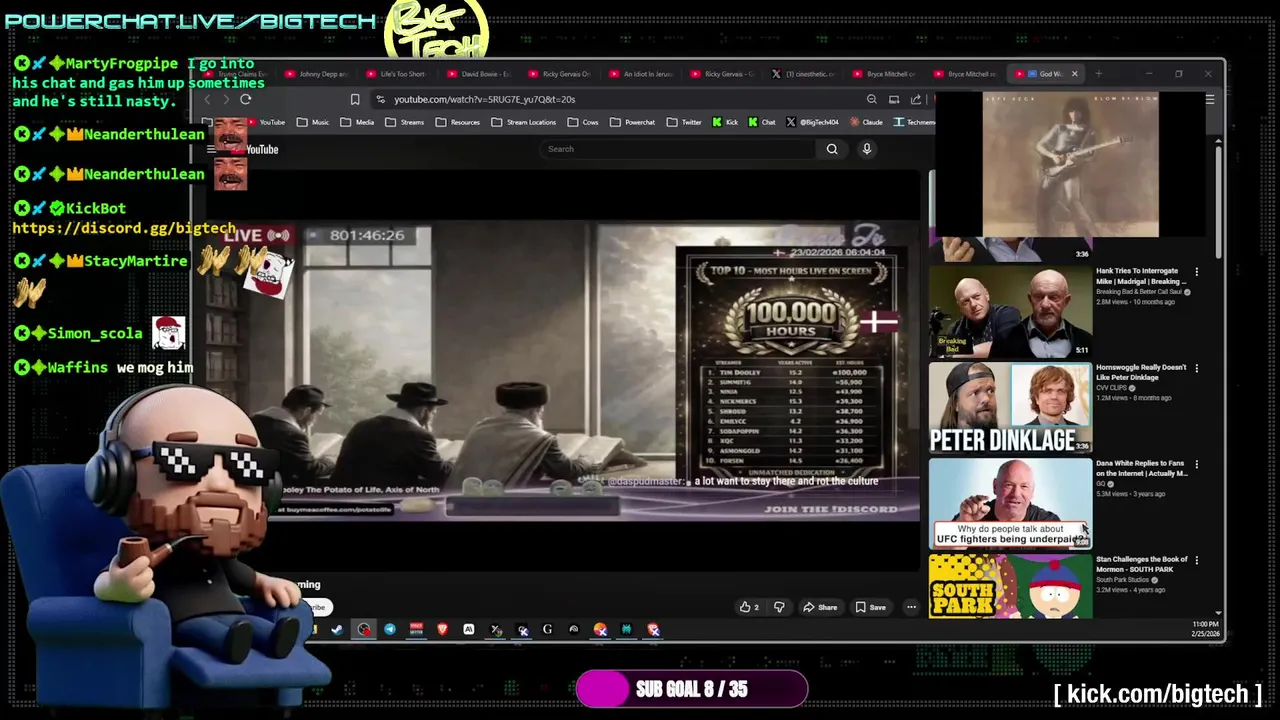Expand the Streams bookmarks folder
1280x720 pixels.
click(404, 122)
